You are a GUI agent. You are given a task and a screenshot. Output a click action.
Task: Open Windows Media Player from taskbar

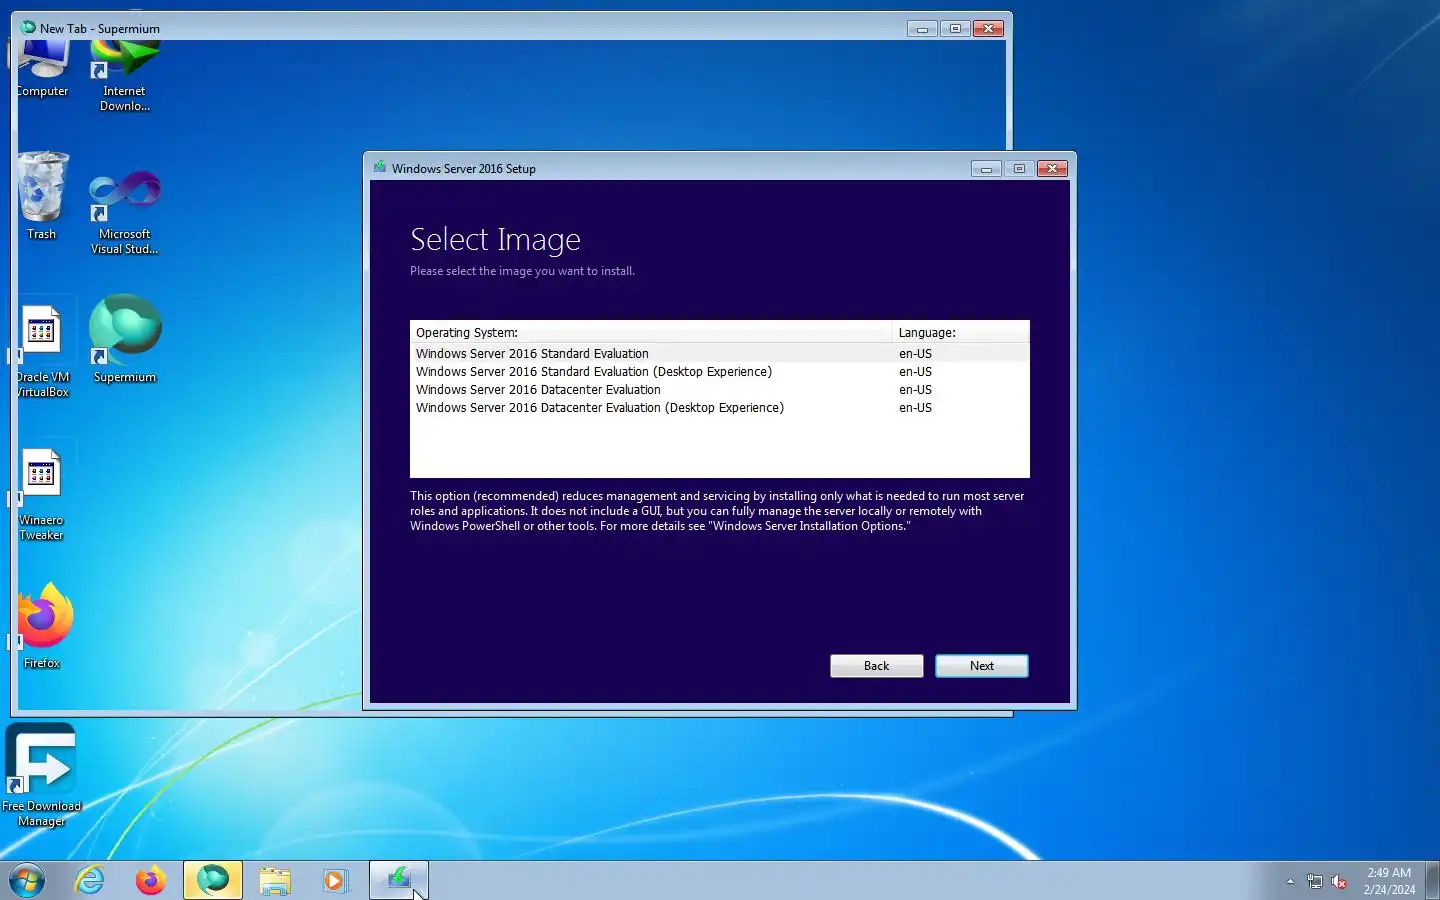tap(336, 880)
